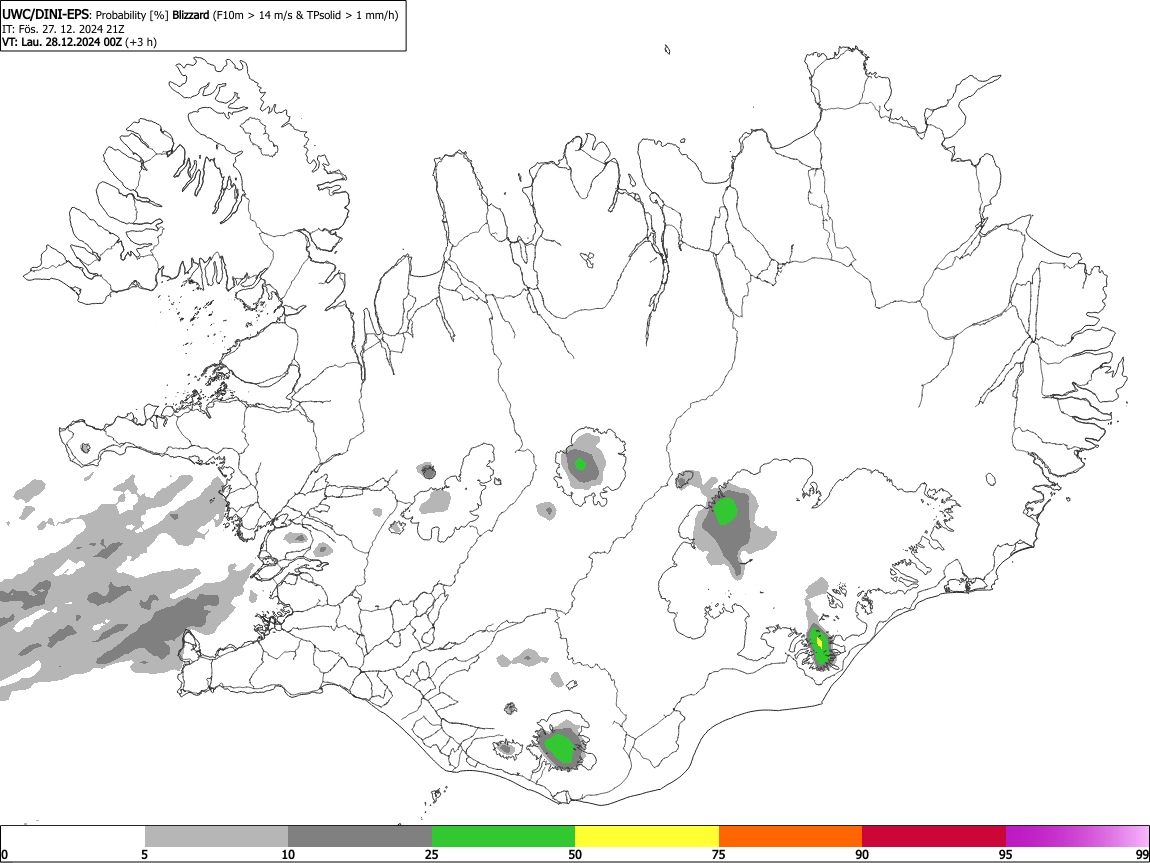Click the legend label '75'
Screen dimensions: 1150x863
pos(719,854)
